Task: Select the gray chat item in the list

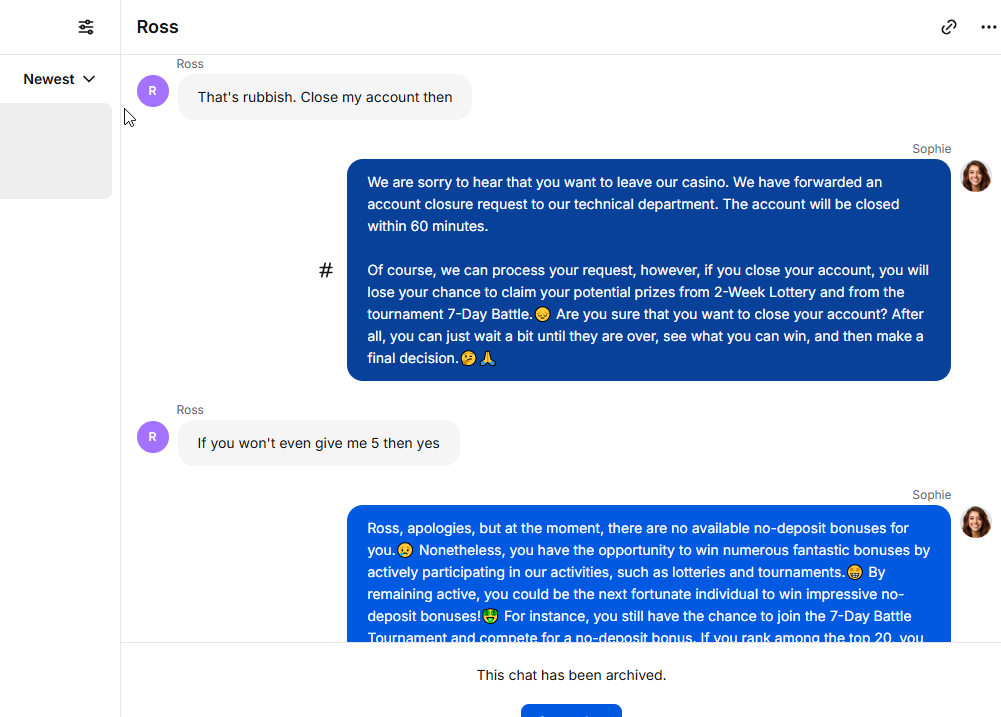Action: click(x=55, y=151)
